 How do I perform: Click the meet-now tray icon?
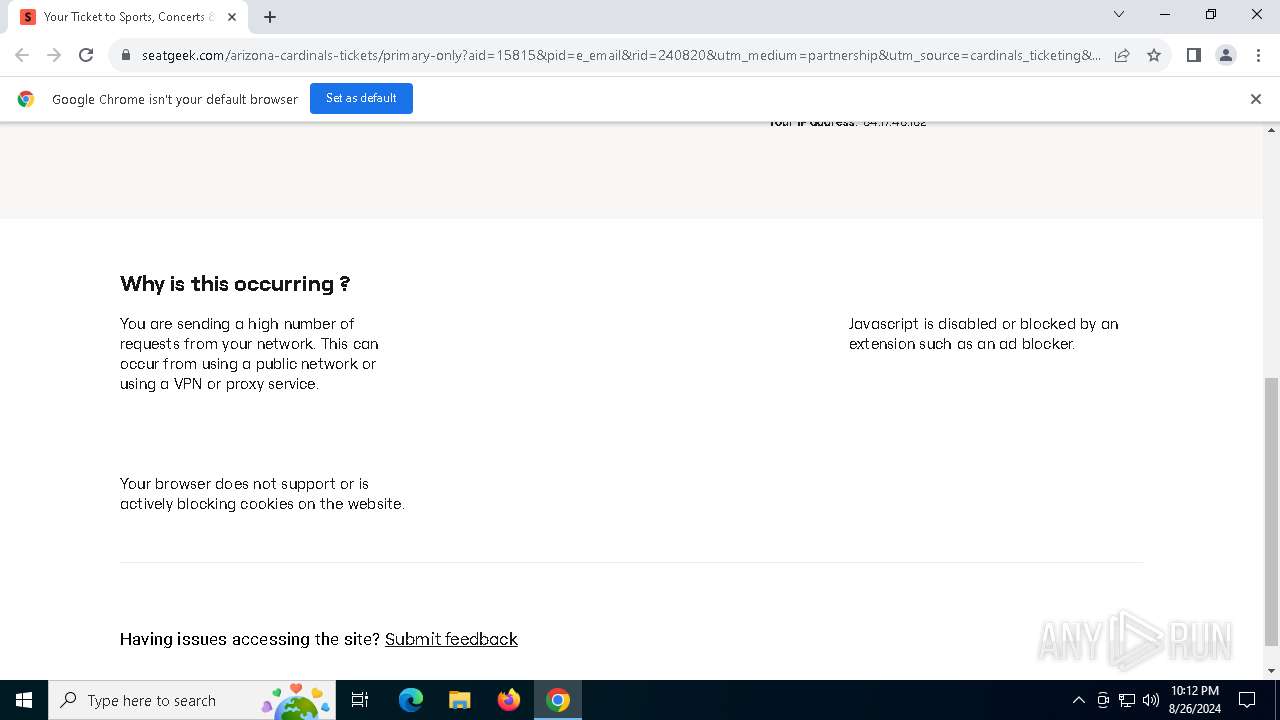coord(1103,700)
